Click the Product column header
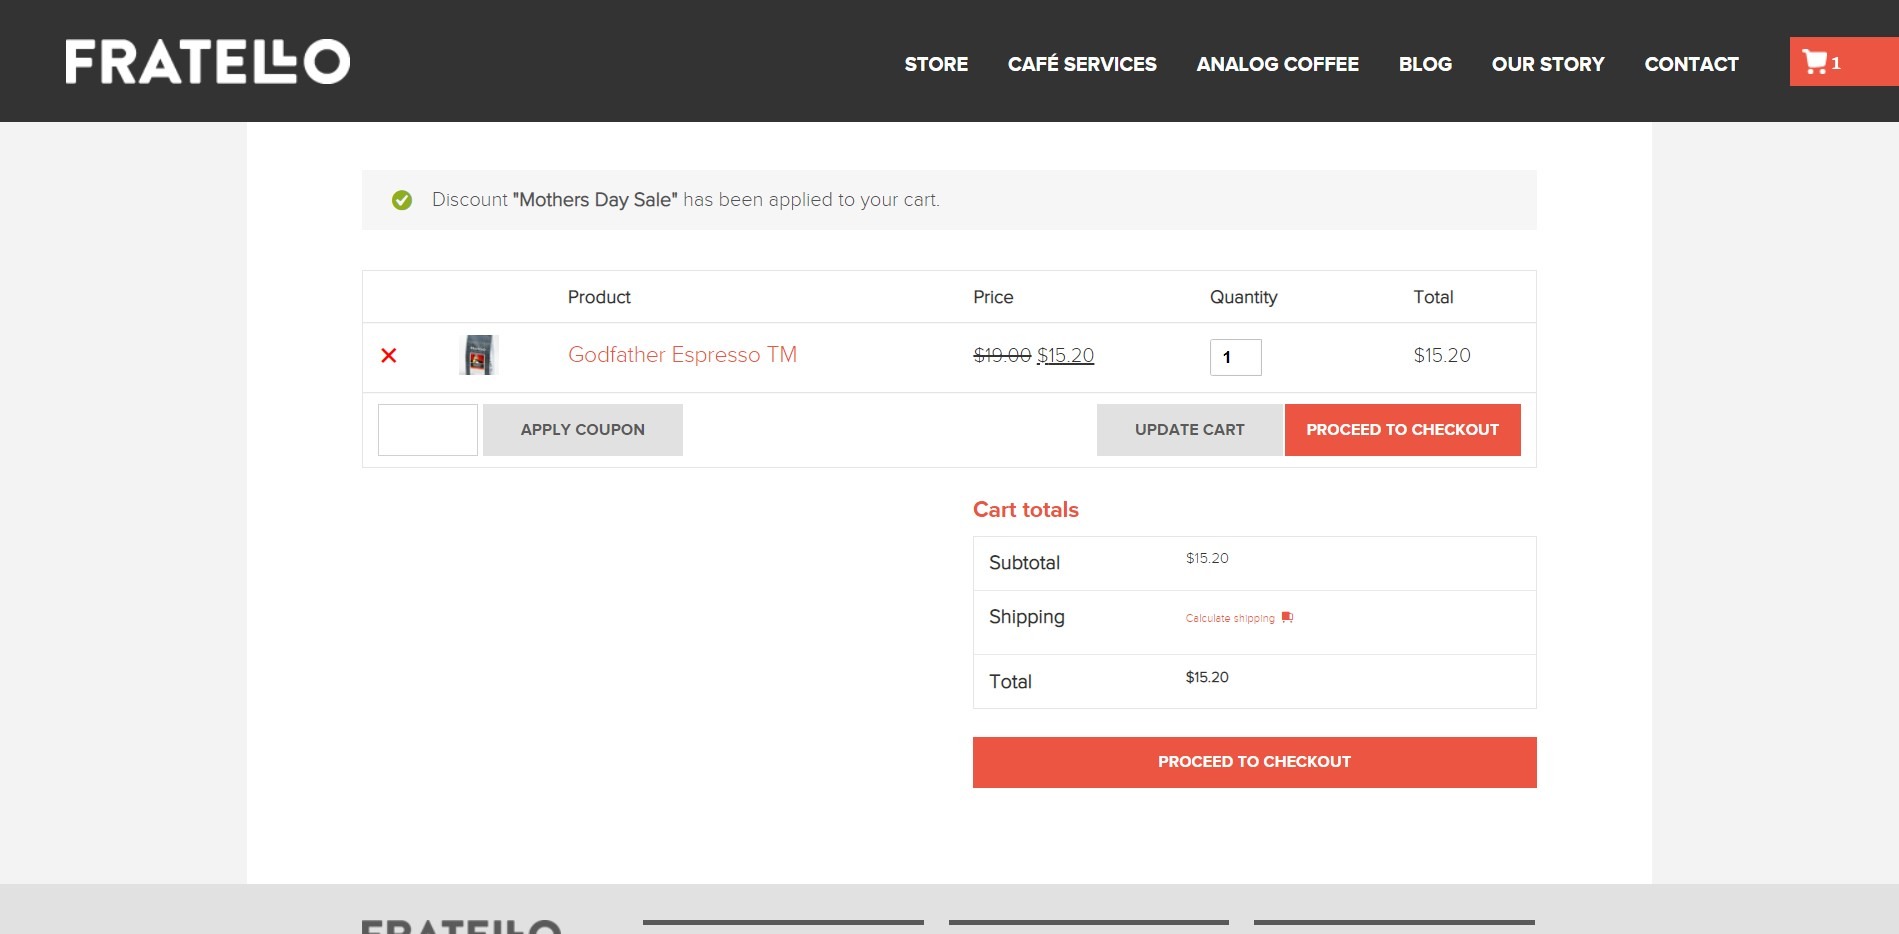Image resolution: width=1899 pixels, height=934 pixels. click(x=599, y=297)
